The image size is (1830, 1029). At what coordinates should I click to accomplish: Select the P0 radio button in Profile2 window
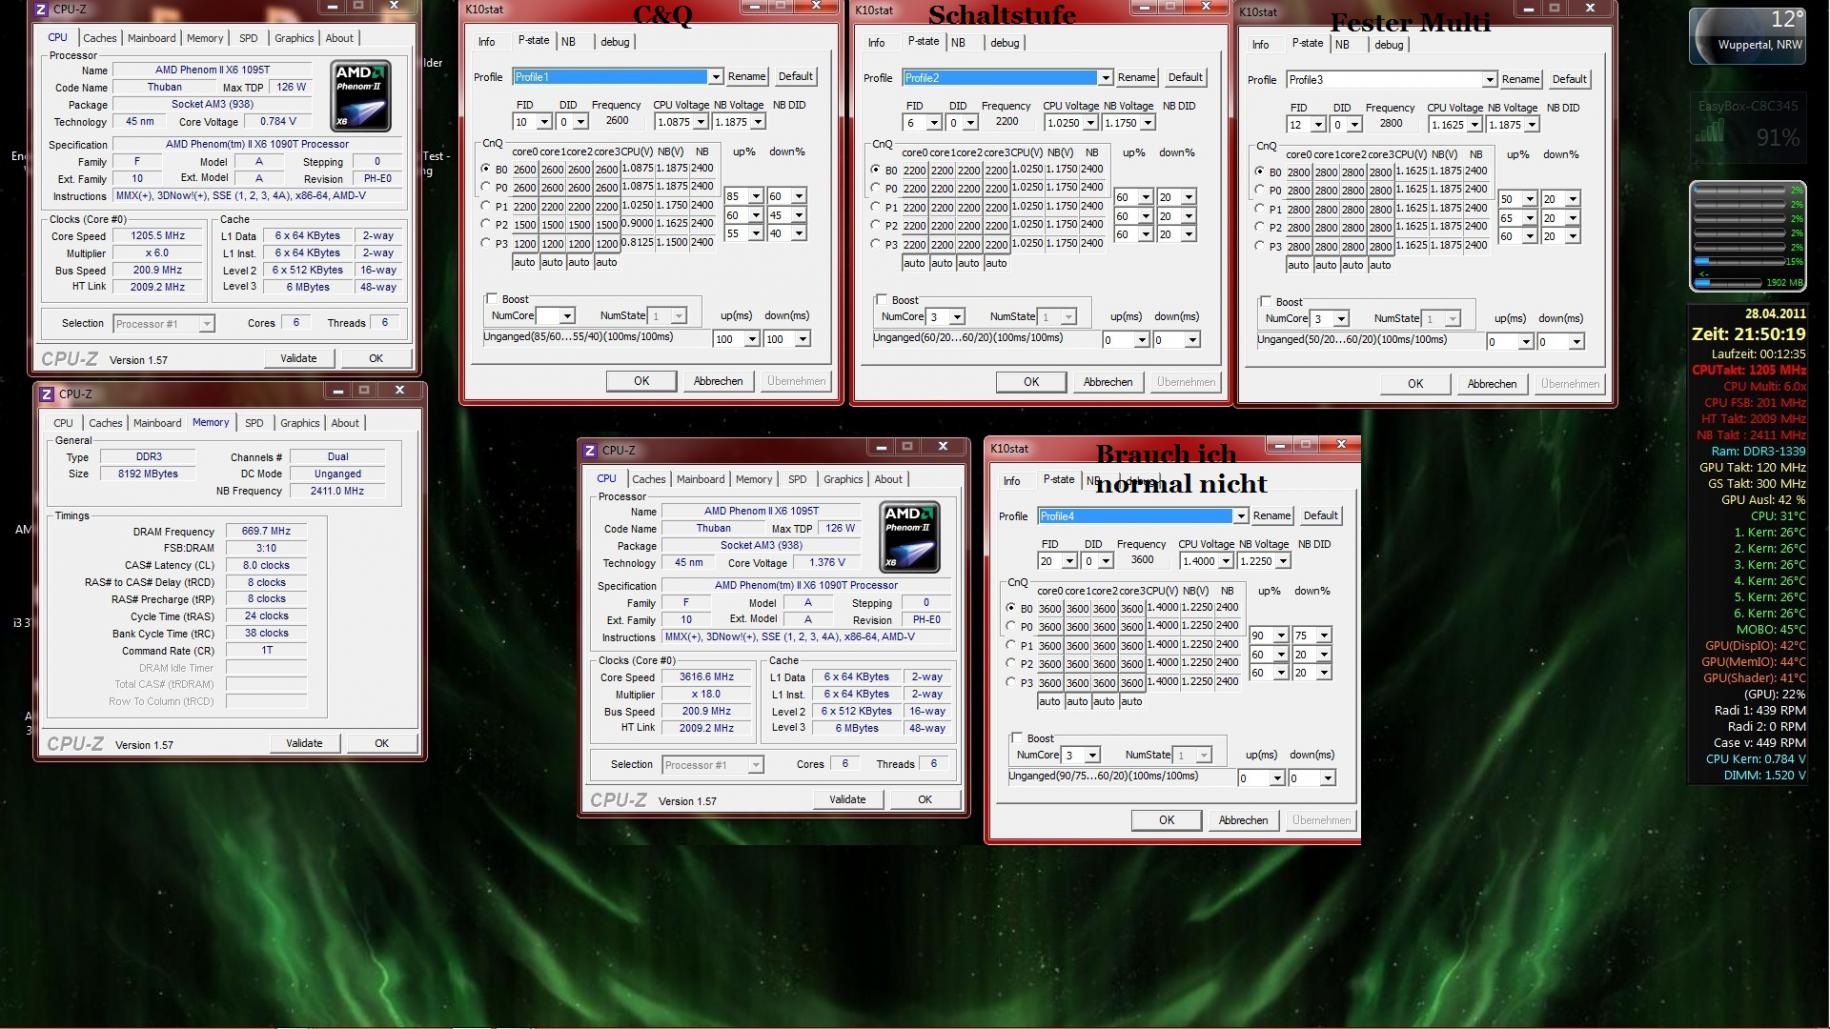(876, 188)
